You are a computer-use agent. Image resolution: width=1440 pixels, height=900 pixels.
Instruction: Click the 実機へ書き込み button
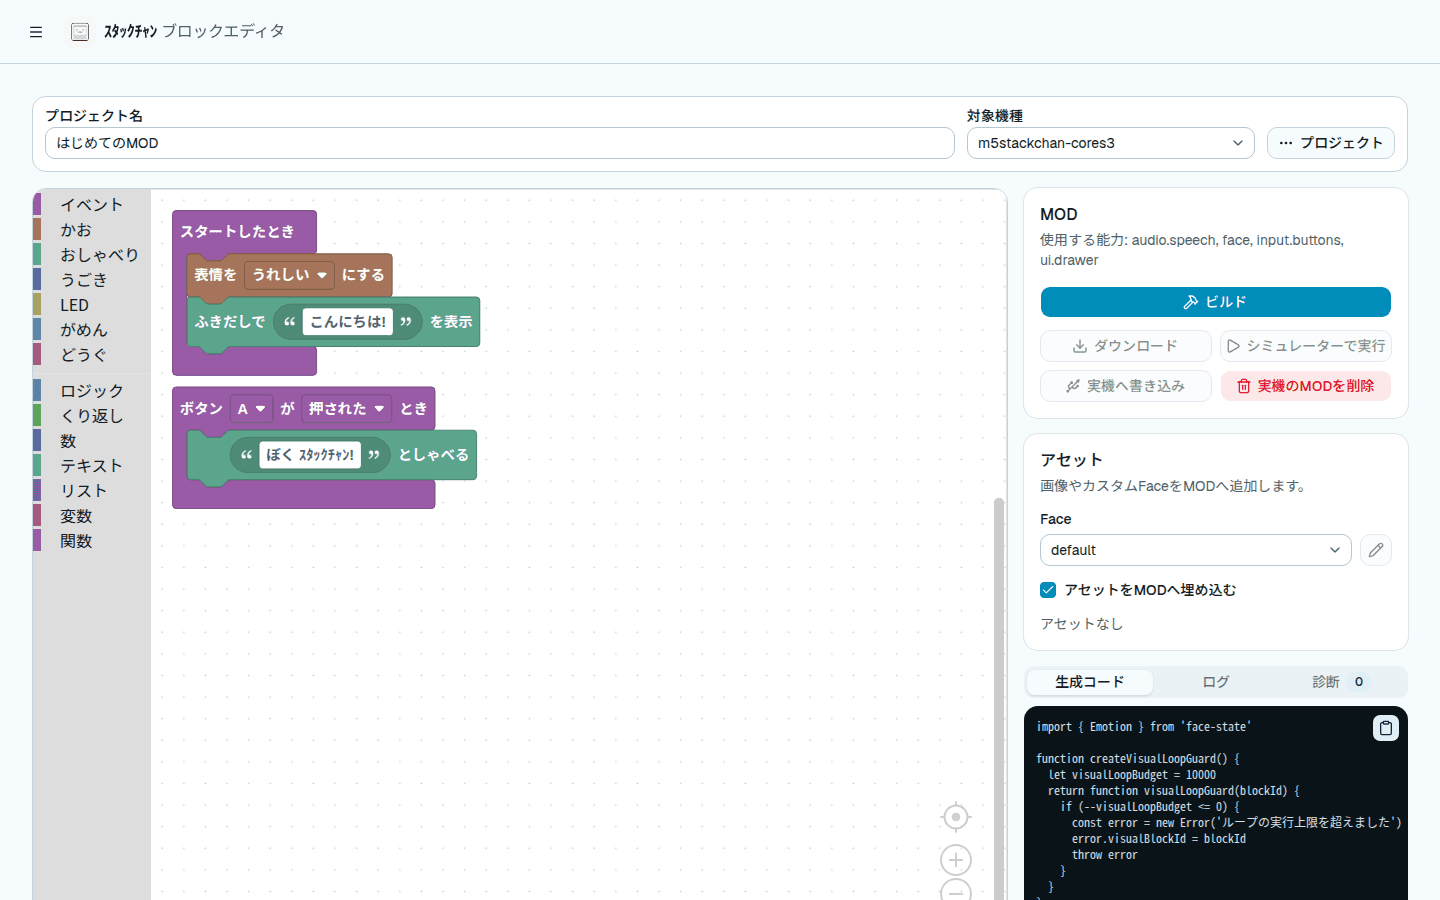1125,386
